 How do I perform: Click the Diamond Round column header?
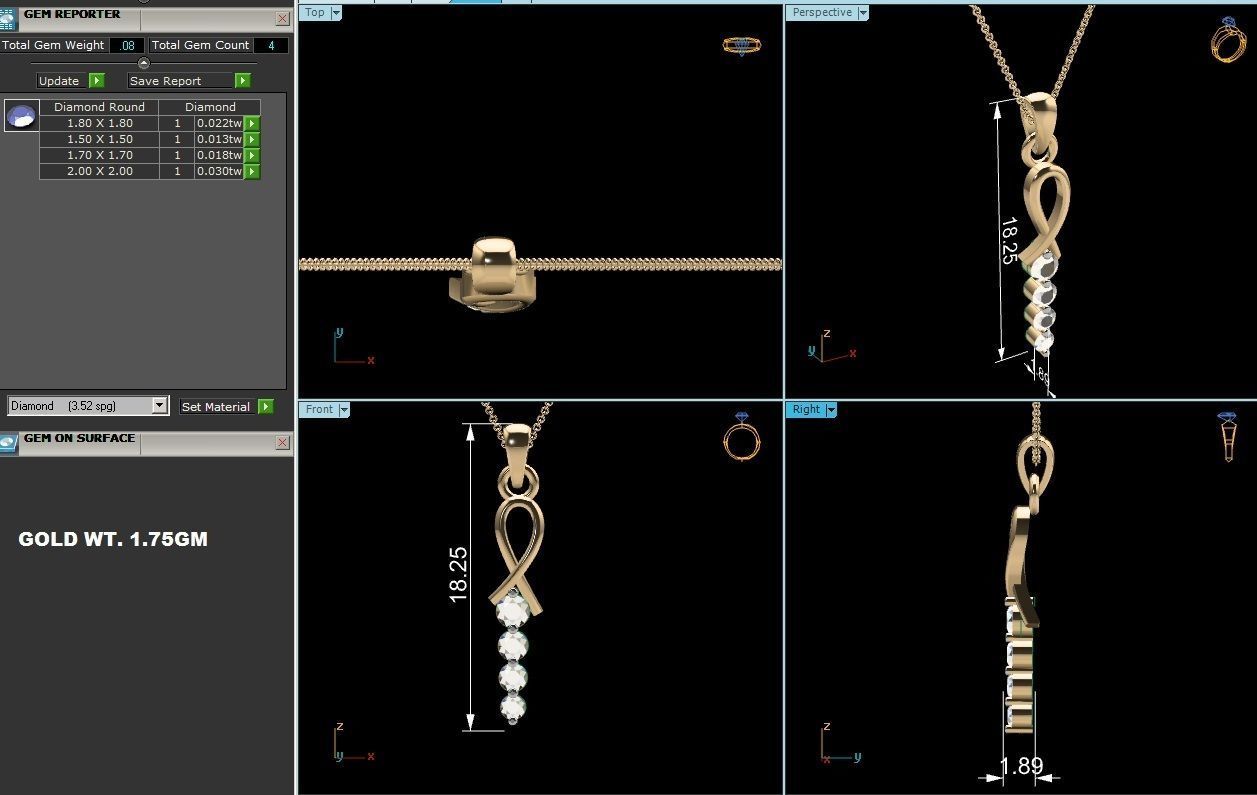click(x=99, y=107)
